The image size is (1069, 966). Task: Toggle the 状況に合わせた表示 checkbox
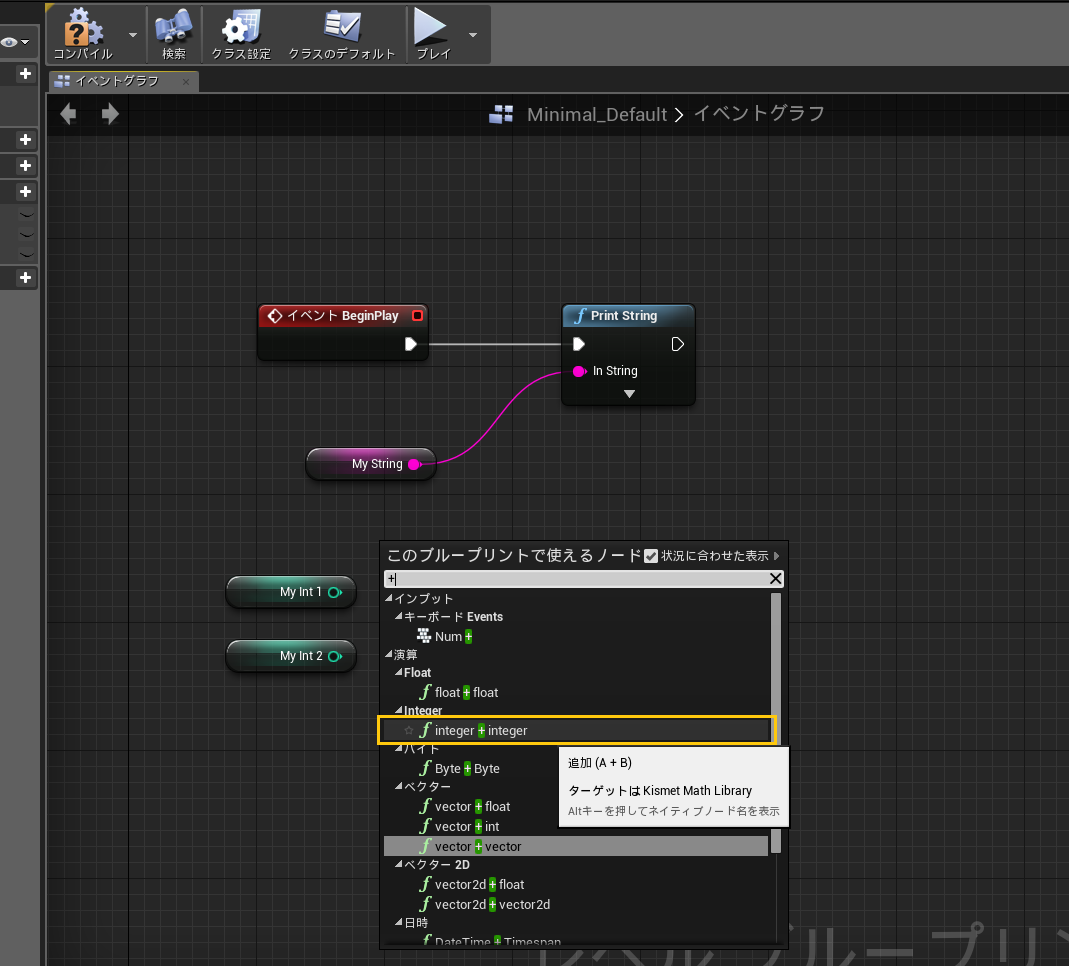(651, 556)
